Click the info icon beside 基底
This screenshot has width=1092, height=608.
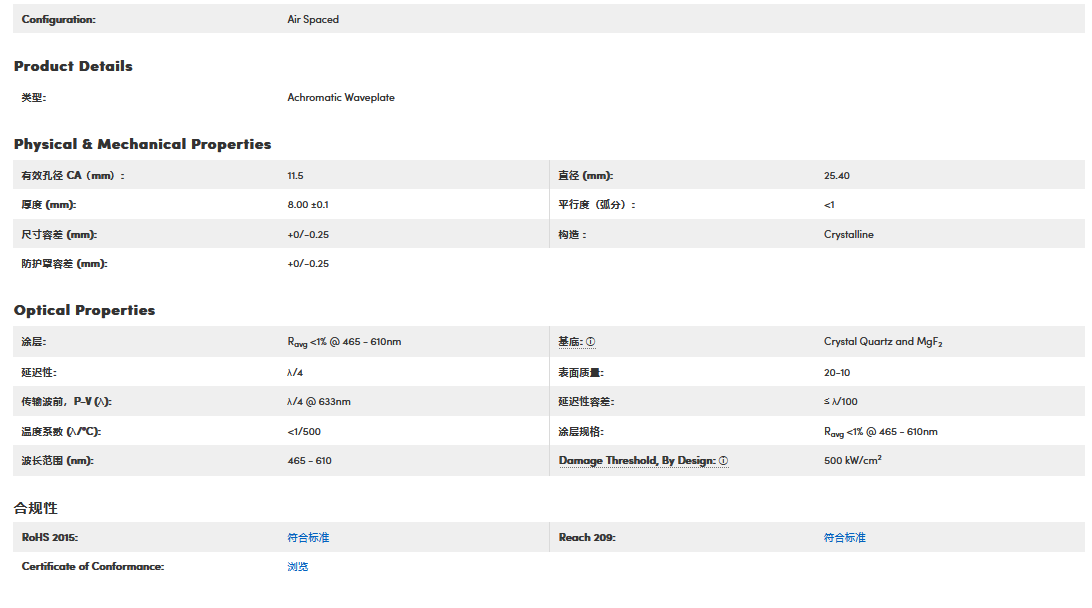point(591,342)
